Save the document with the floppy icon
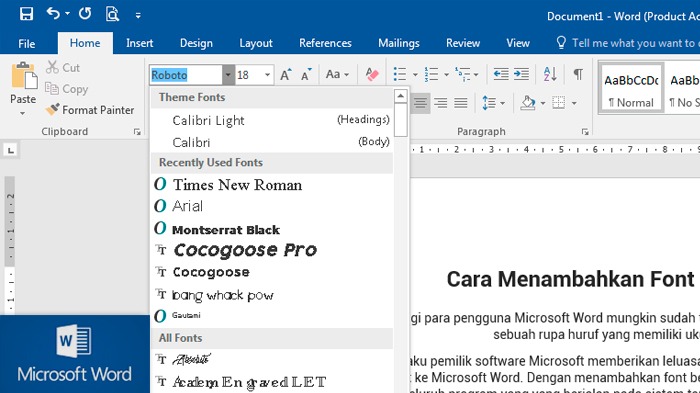The image size is (700, 393). coord(26,14)
